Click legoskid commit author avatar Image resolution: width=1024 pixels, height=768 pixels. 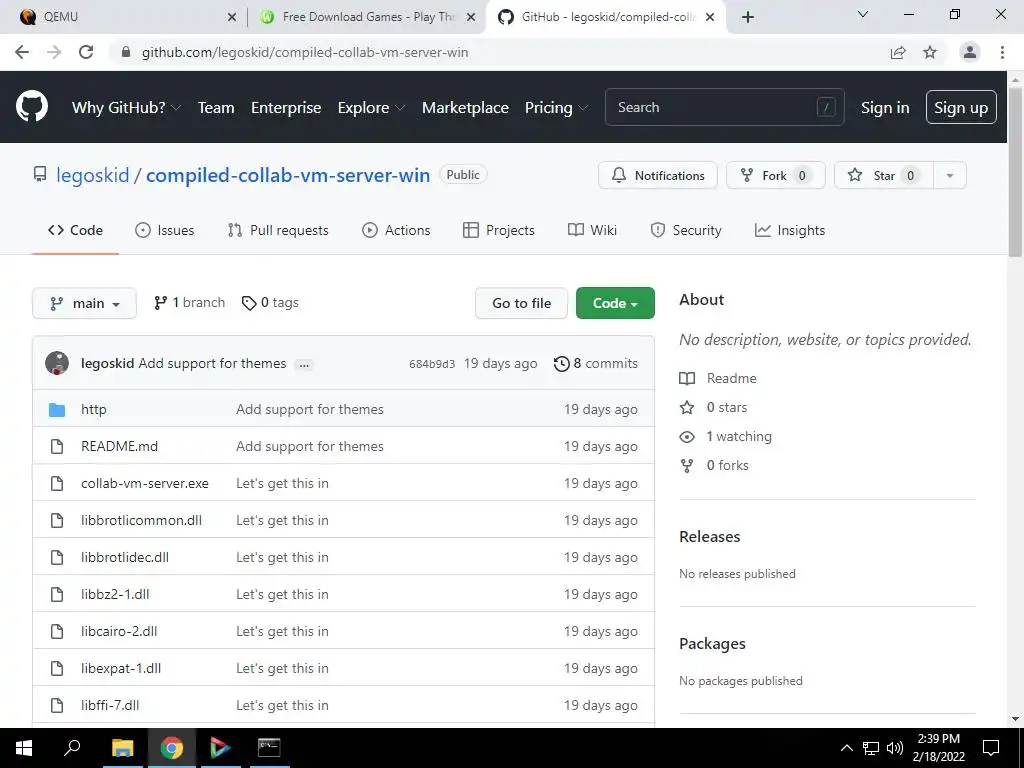pos(57,363)
